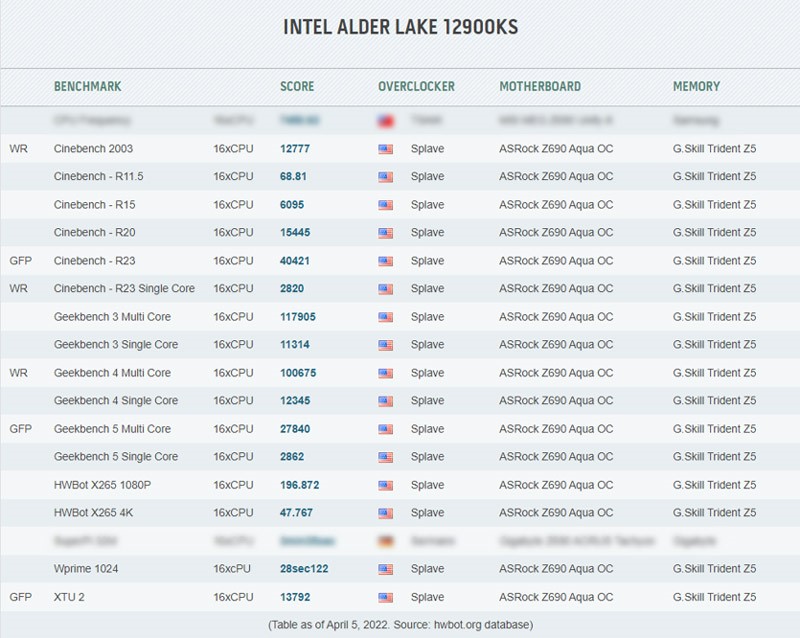Click the OVERCLOCKER column header
Viewport: 800px width, 638px height.
[416, 87]
